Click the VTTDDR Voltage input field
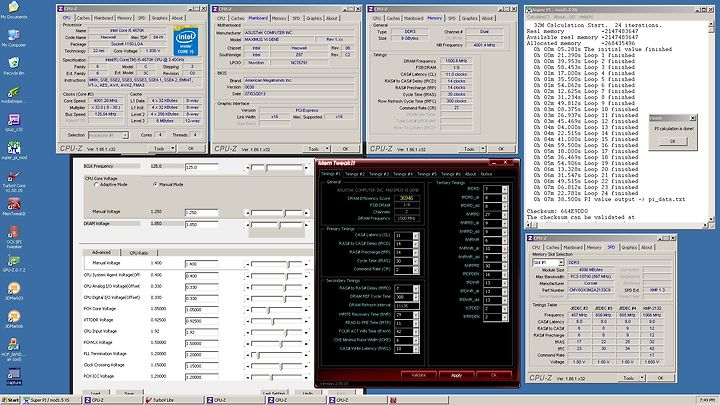The image size is (720, 405). [201, 321]
